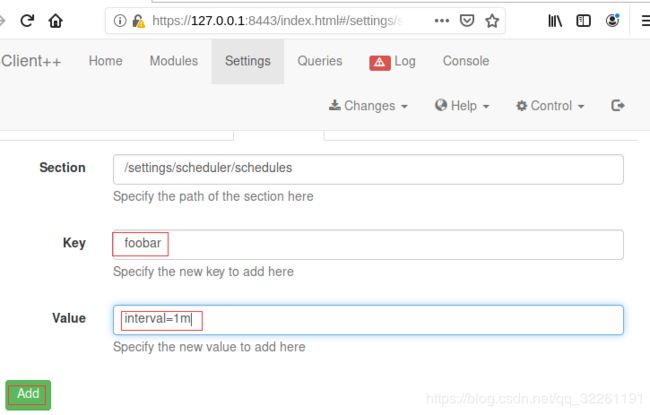Open the Firefox Library icon
The height and width of the screenshot is (415, 650).
pyautogui.click(x=555, y=21)
